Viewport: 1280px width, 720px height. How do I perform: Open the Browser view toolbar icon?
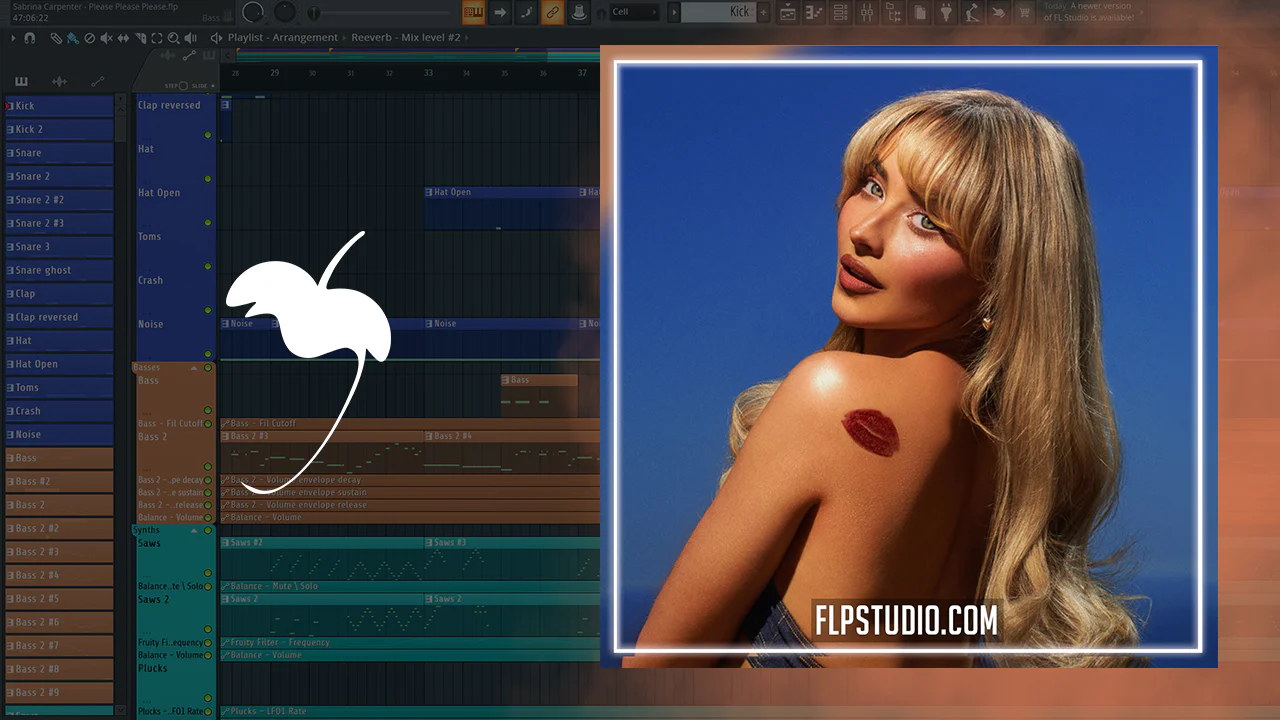pyautogui.click(x=892, y=12)
